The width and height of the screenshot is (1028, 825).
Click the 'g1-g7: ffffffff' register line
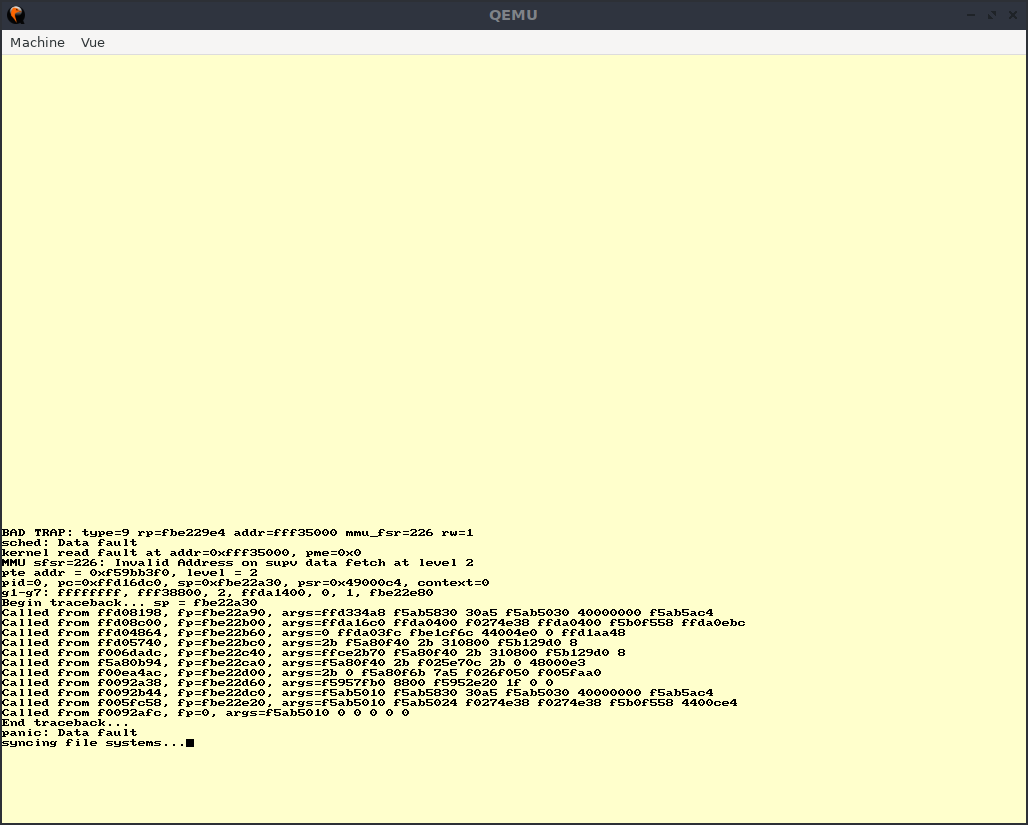[218, 593]
